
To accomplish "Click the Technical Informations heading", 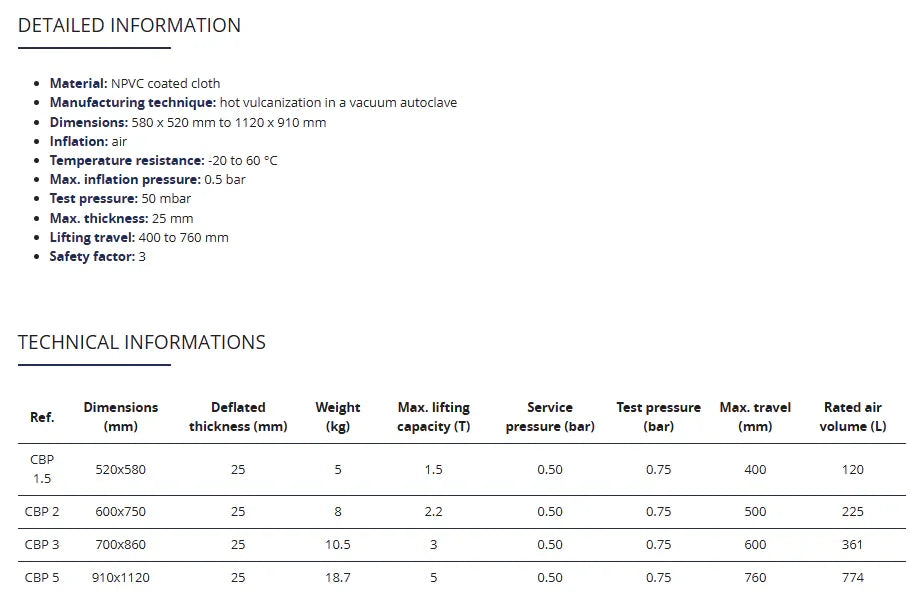I will point(142,343).
